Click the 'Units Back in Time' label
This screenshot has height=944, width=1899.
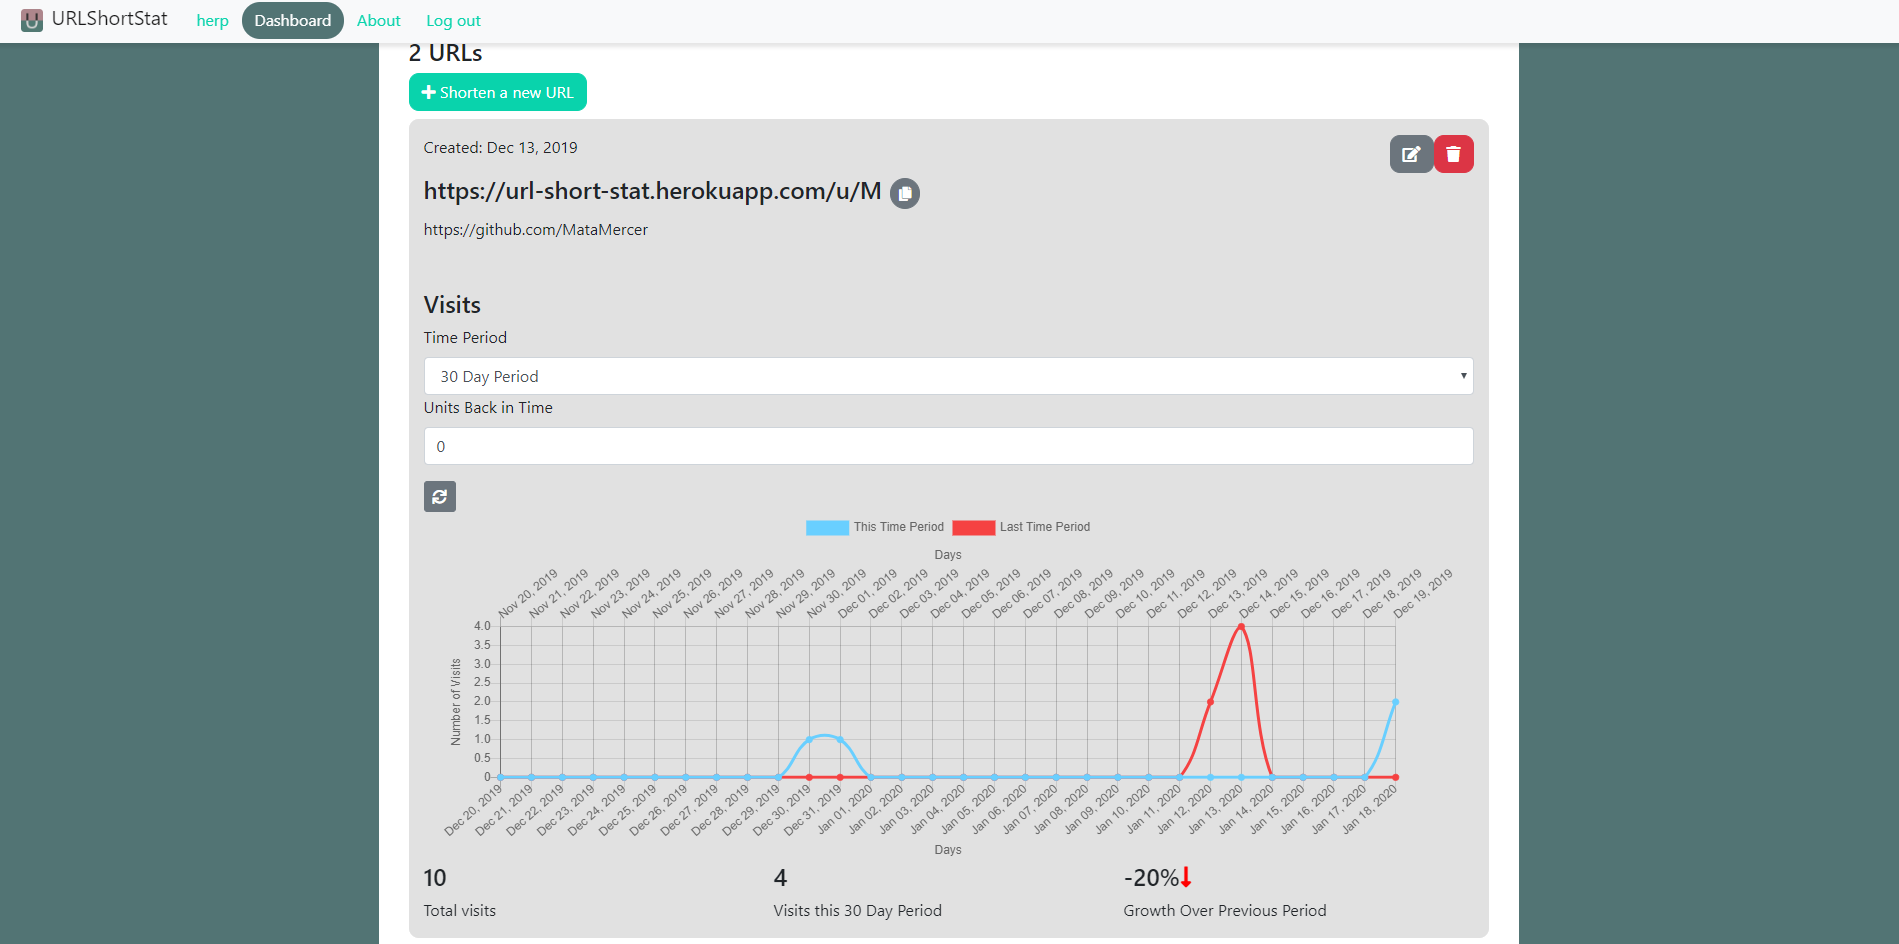(x=488, y=408)
